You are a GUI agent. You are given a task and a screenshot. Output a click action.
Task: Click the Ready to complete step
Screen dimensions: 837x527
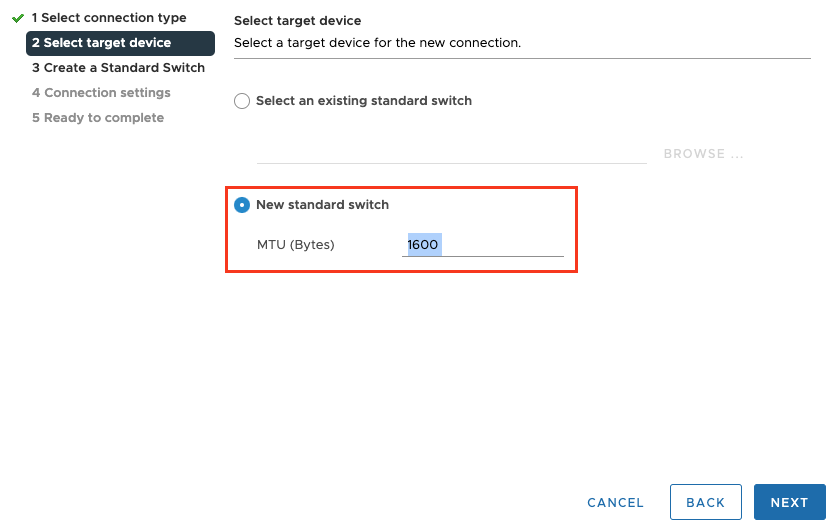(x=97, y=118)
